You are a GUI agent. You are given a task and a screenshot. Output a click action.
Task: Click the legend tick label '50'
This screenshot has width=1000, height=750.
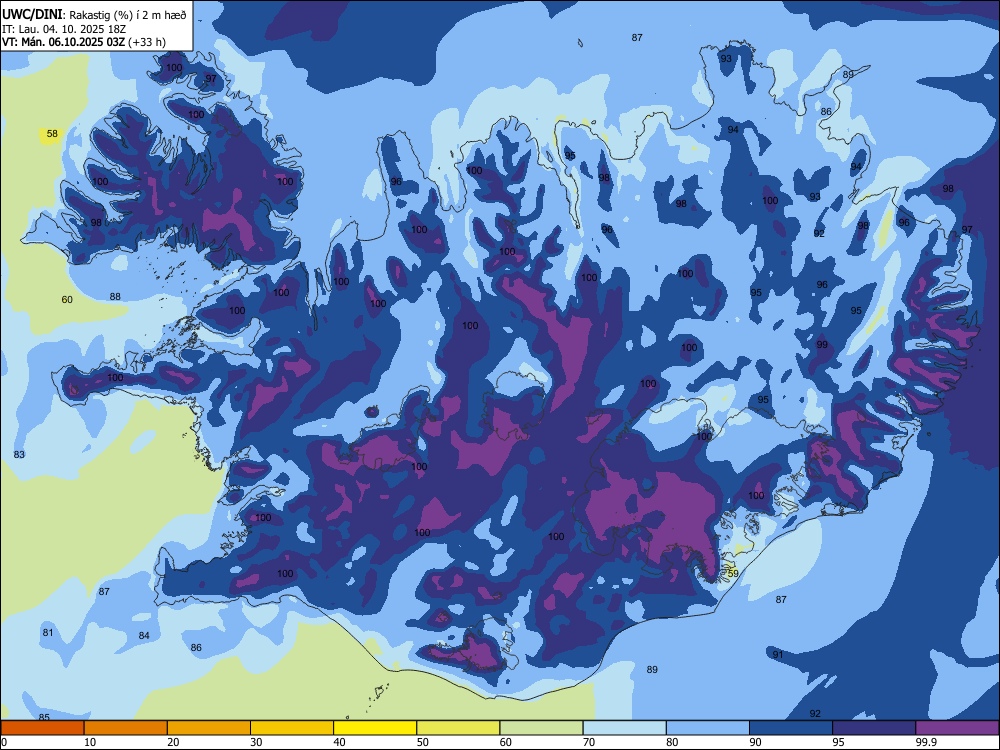click(423, 742)
